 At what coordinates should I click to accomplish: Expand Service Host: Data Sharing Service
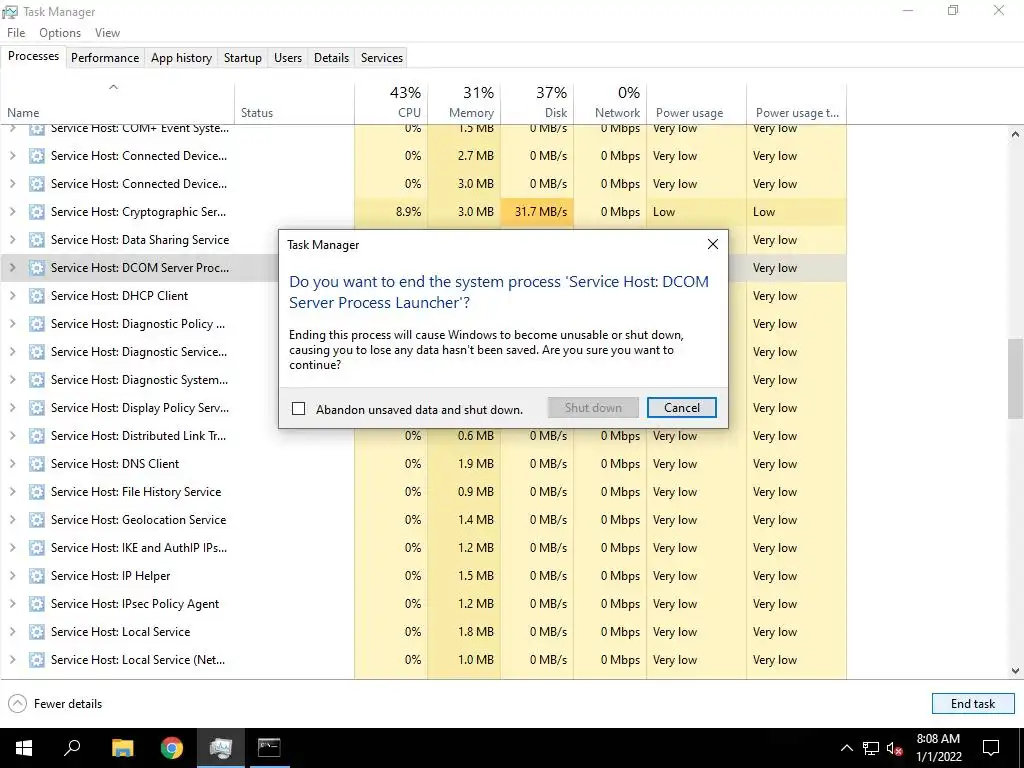click(x=12, y=240)
